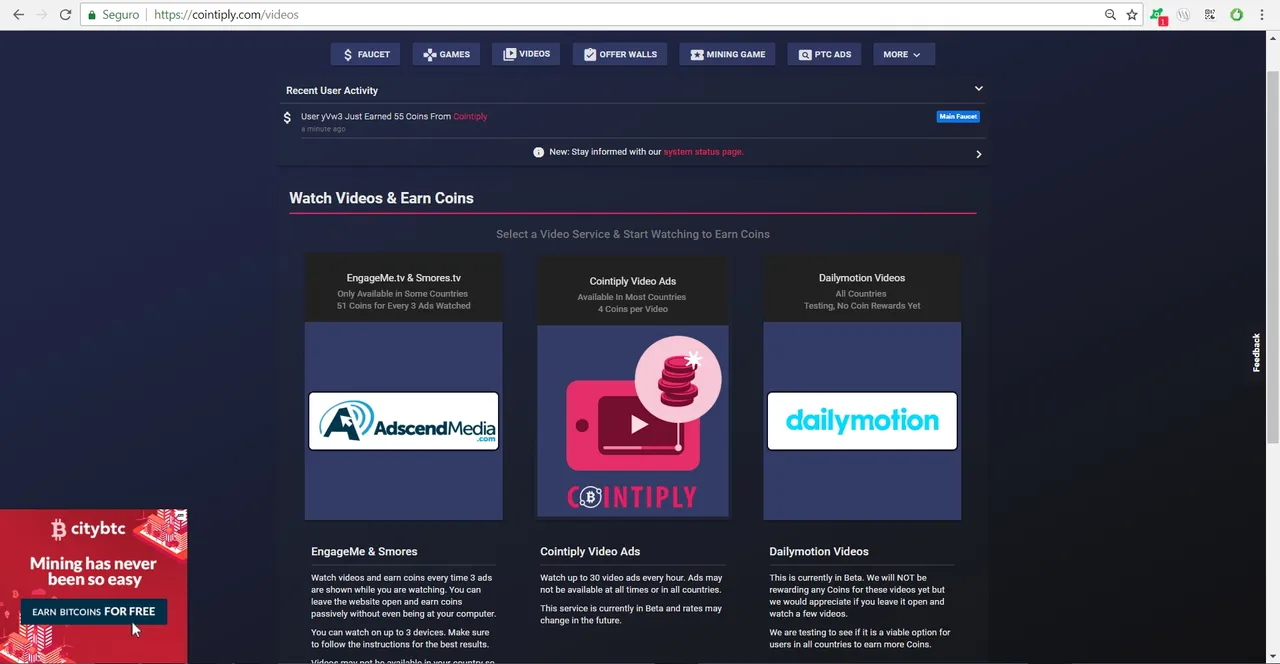Open the Chrome three-dot menu
Viewport: 1280px width, 664px height.
coord(1262,15)
